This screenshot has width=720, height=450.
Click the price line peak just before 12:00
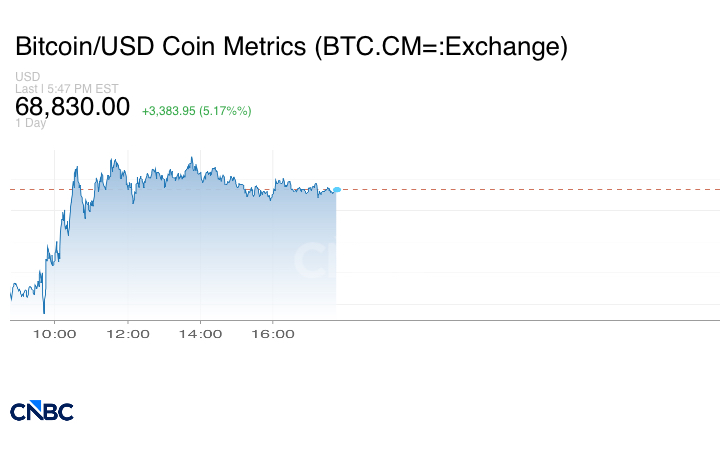(115, 159)
